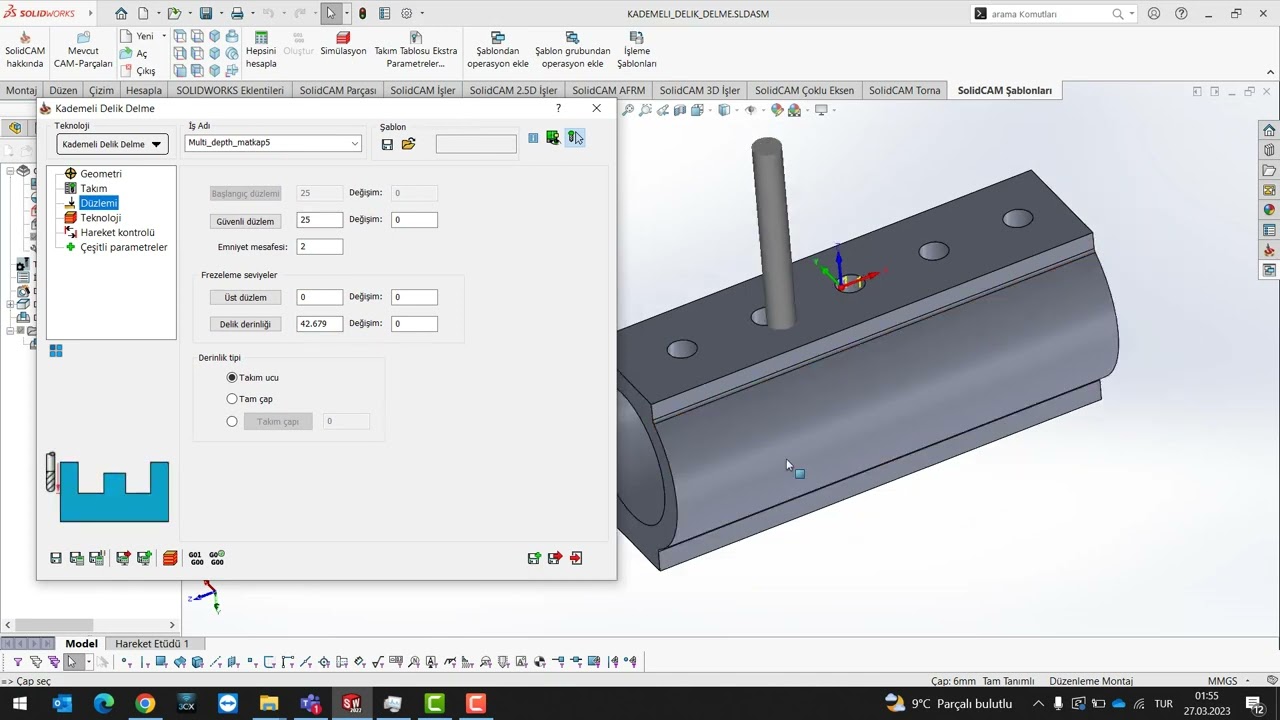The image size is (1280, 720).
Task: Run Hepsini hesapla calculation
Action: (x=261, y=50)
